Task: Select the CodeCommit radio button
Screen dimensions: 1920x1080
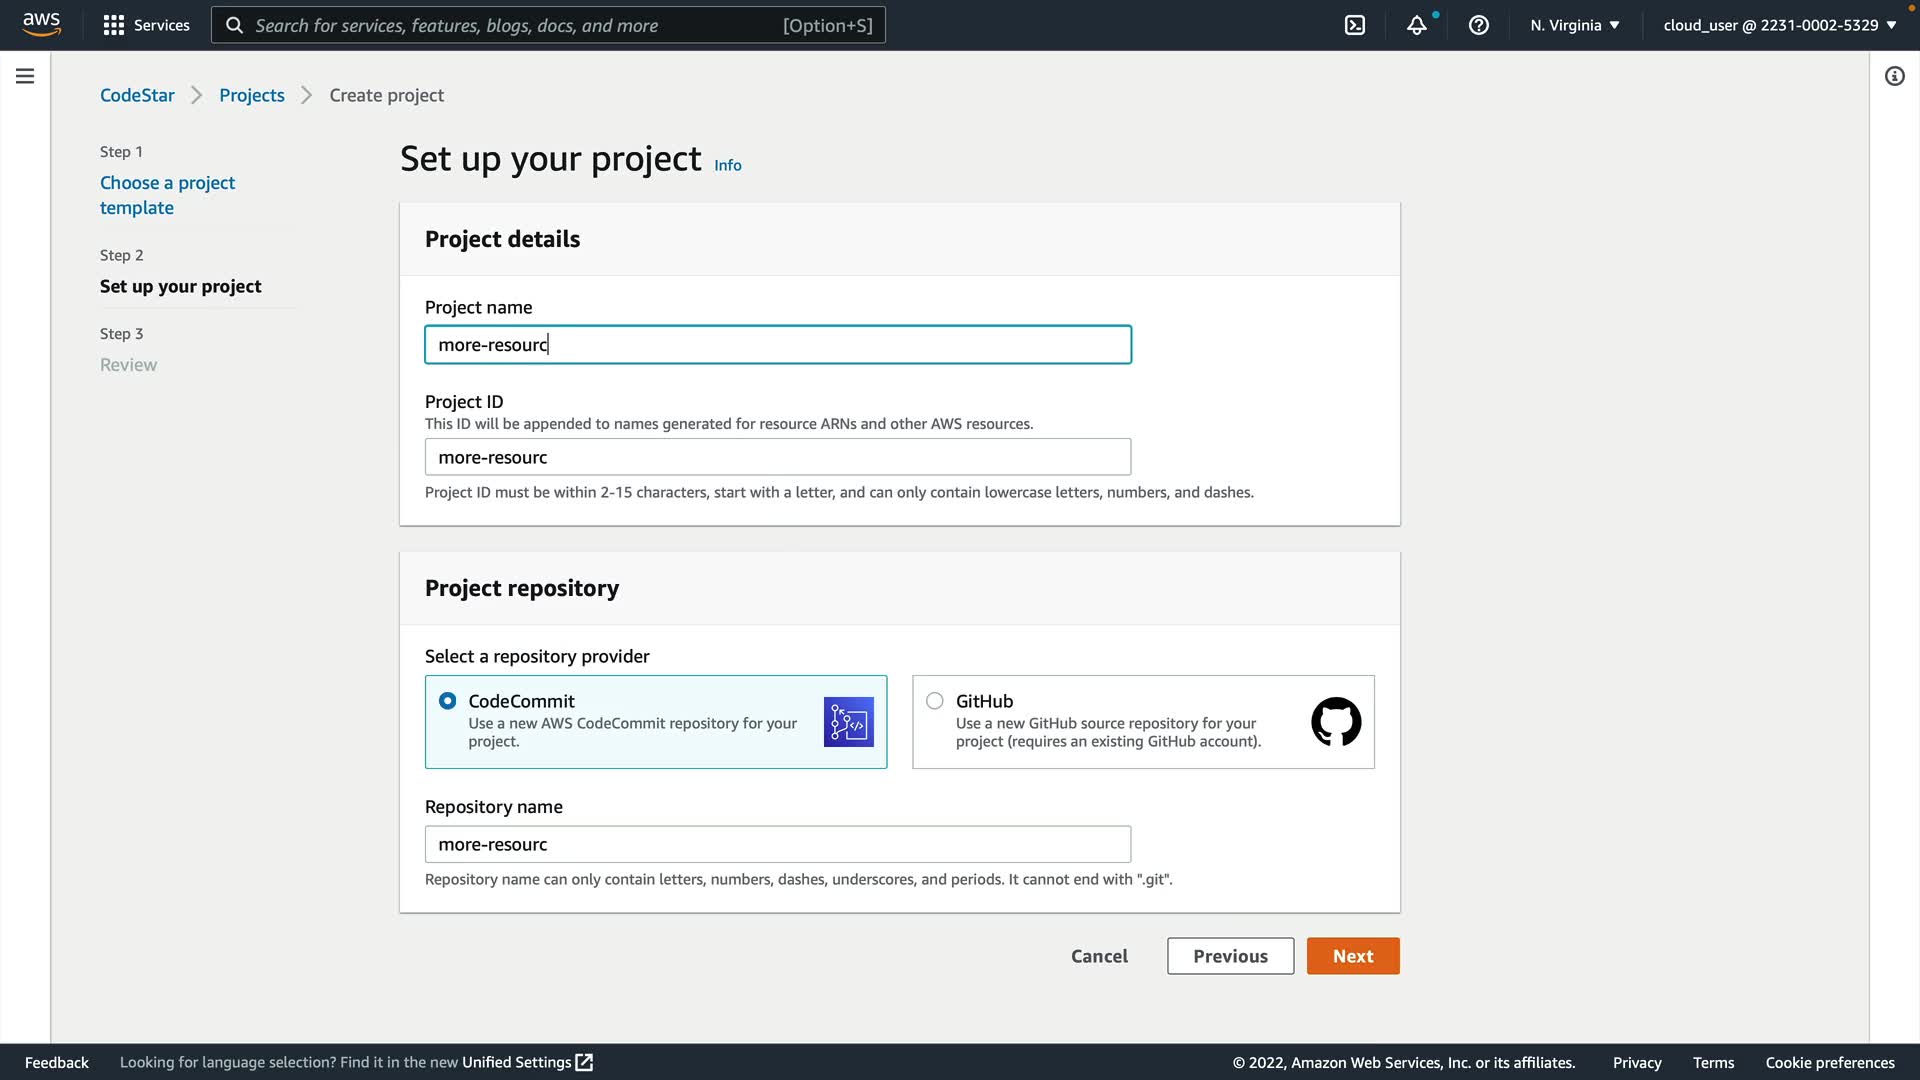Action: pos(448,701)
